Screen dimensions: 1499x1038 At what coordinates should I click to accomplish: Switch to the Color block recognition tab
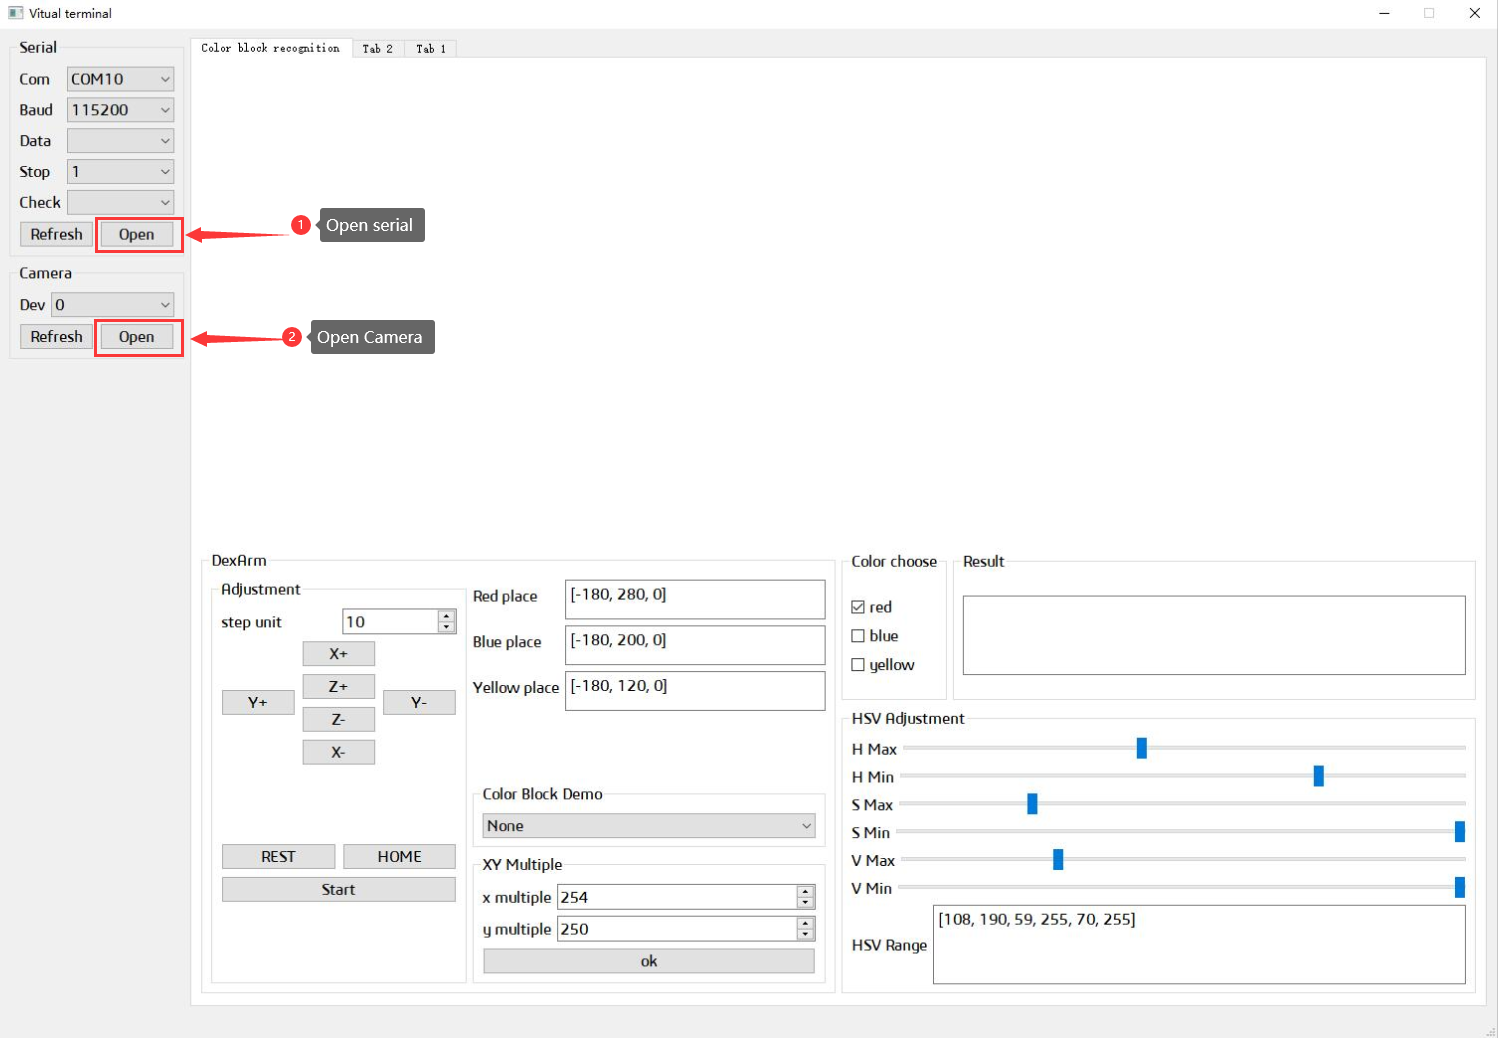click(x=271, y=48)
